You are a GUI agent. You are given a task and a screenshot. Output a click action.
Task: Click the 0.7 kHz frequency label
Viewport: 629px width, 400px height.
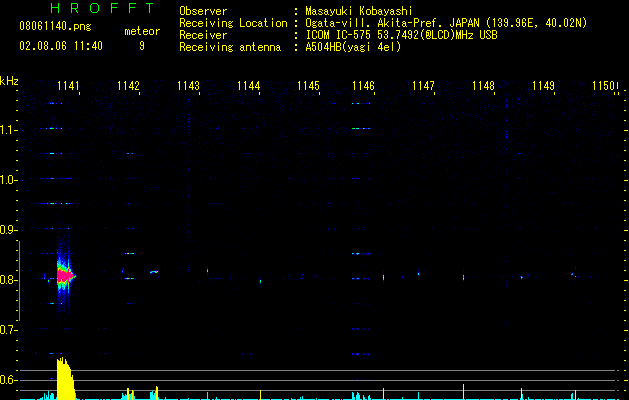tap(8, 330)
